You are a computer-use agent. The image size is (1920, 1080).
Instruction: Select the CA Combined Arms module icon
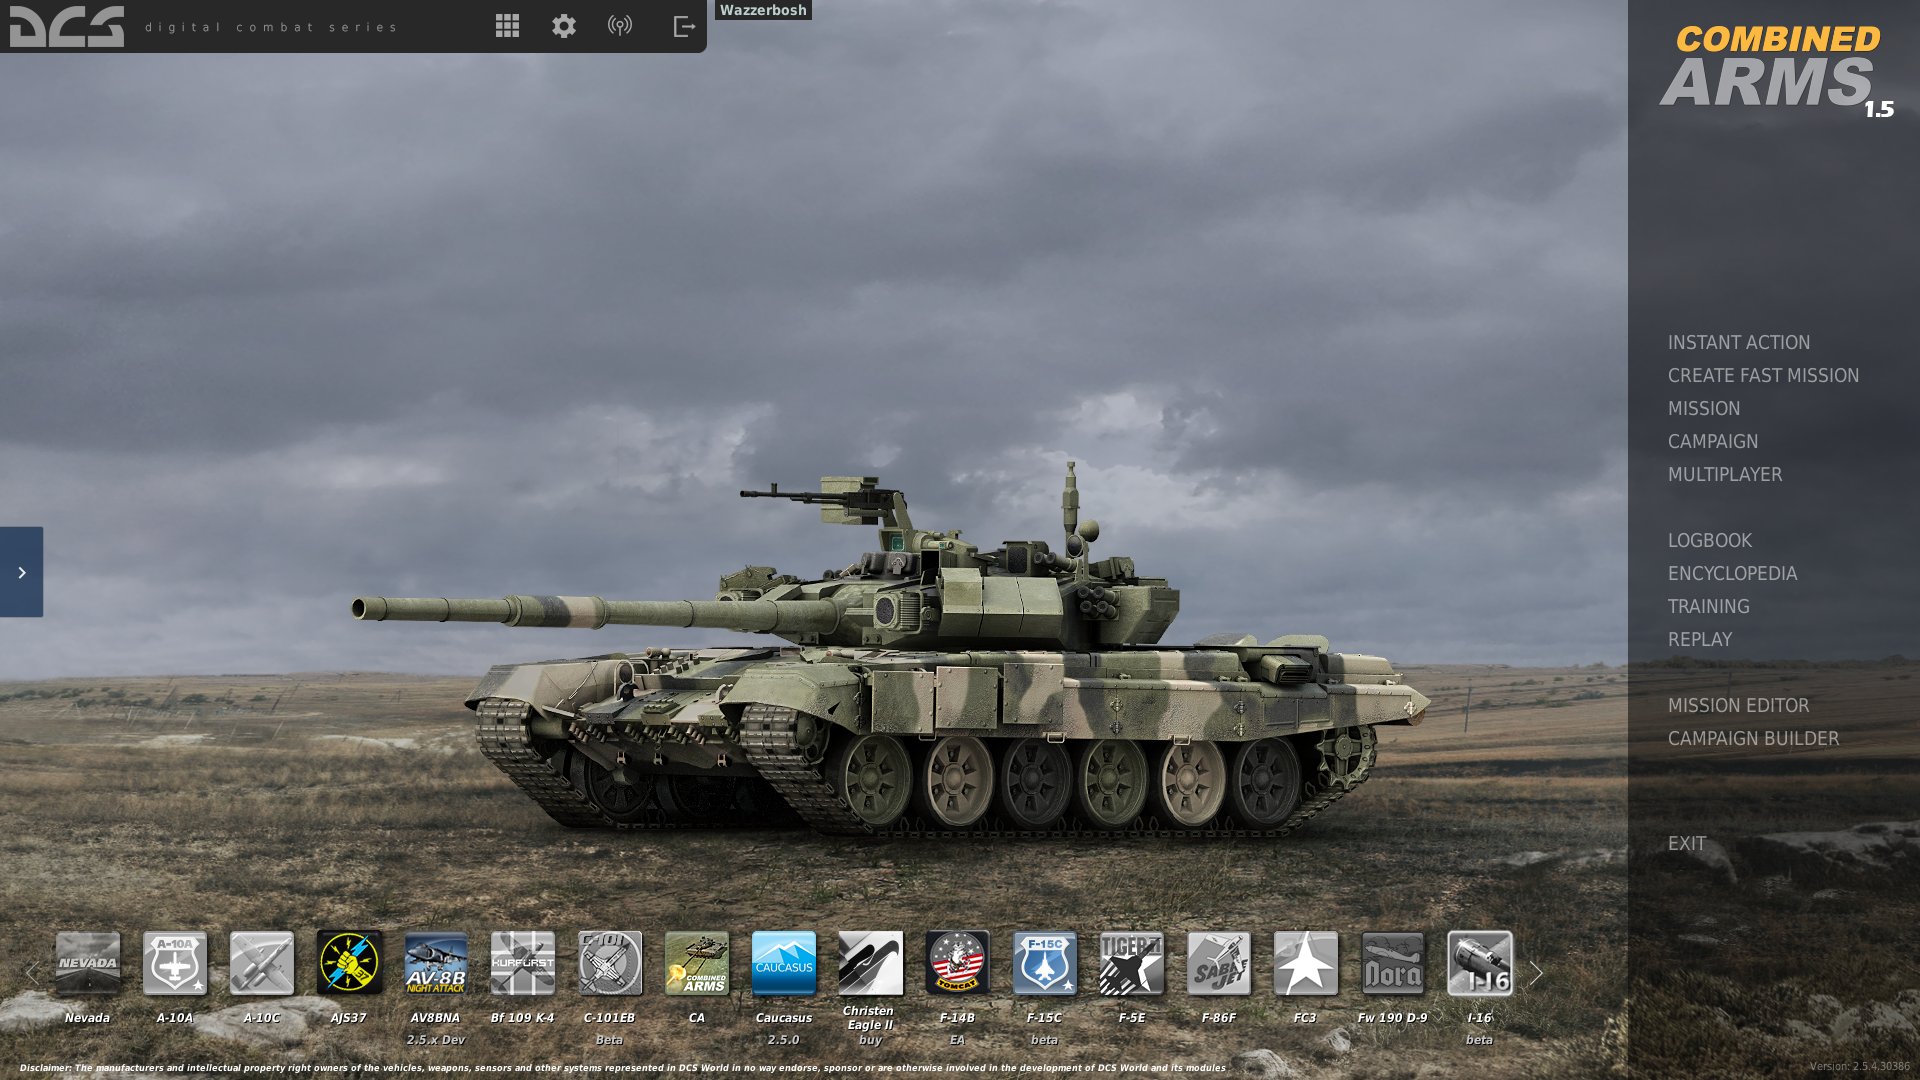click(x=697, y=963)
